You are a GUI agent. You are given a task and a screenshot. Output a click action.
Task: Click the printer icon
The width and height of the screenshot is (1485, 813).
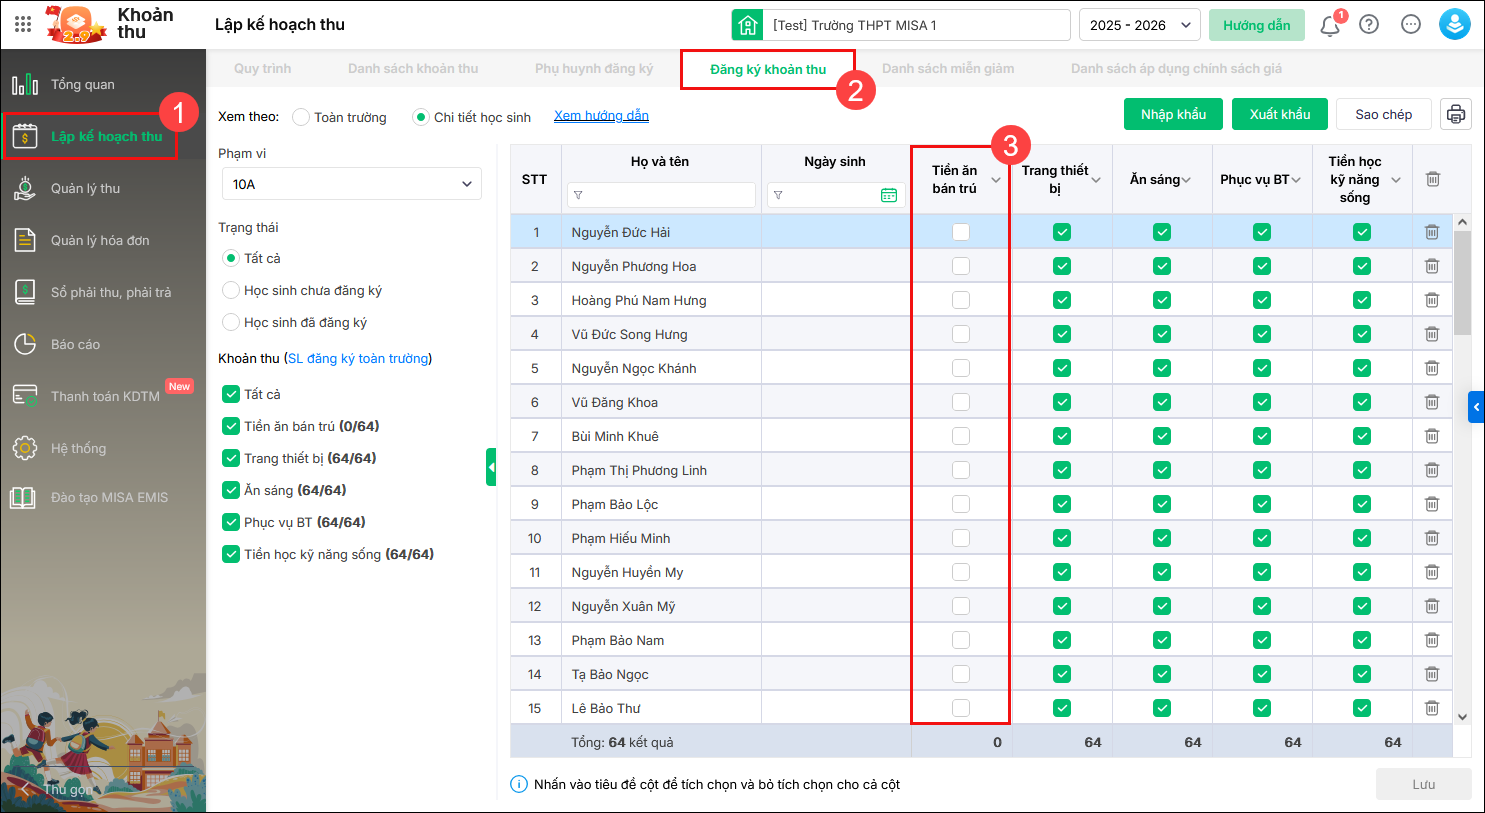point(1455,114)
